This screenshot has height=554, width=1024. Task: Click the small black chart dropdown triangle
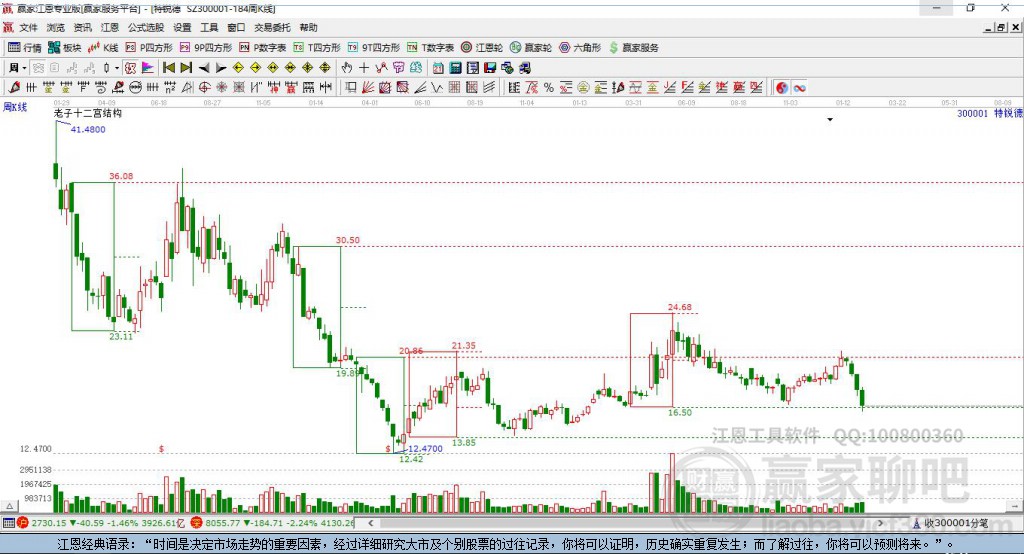[830, 120]
